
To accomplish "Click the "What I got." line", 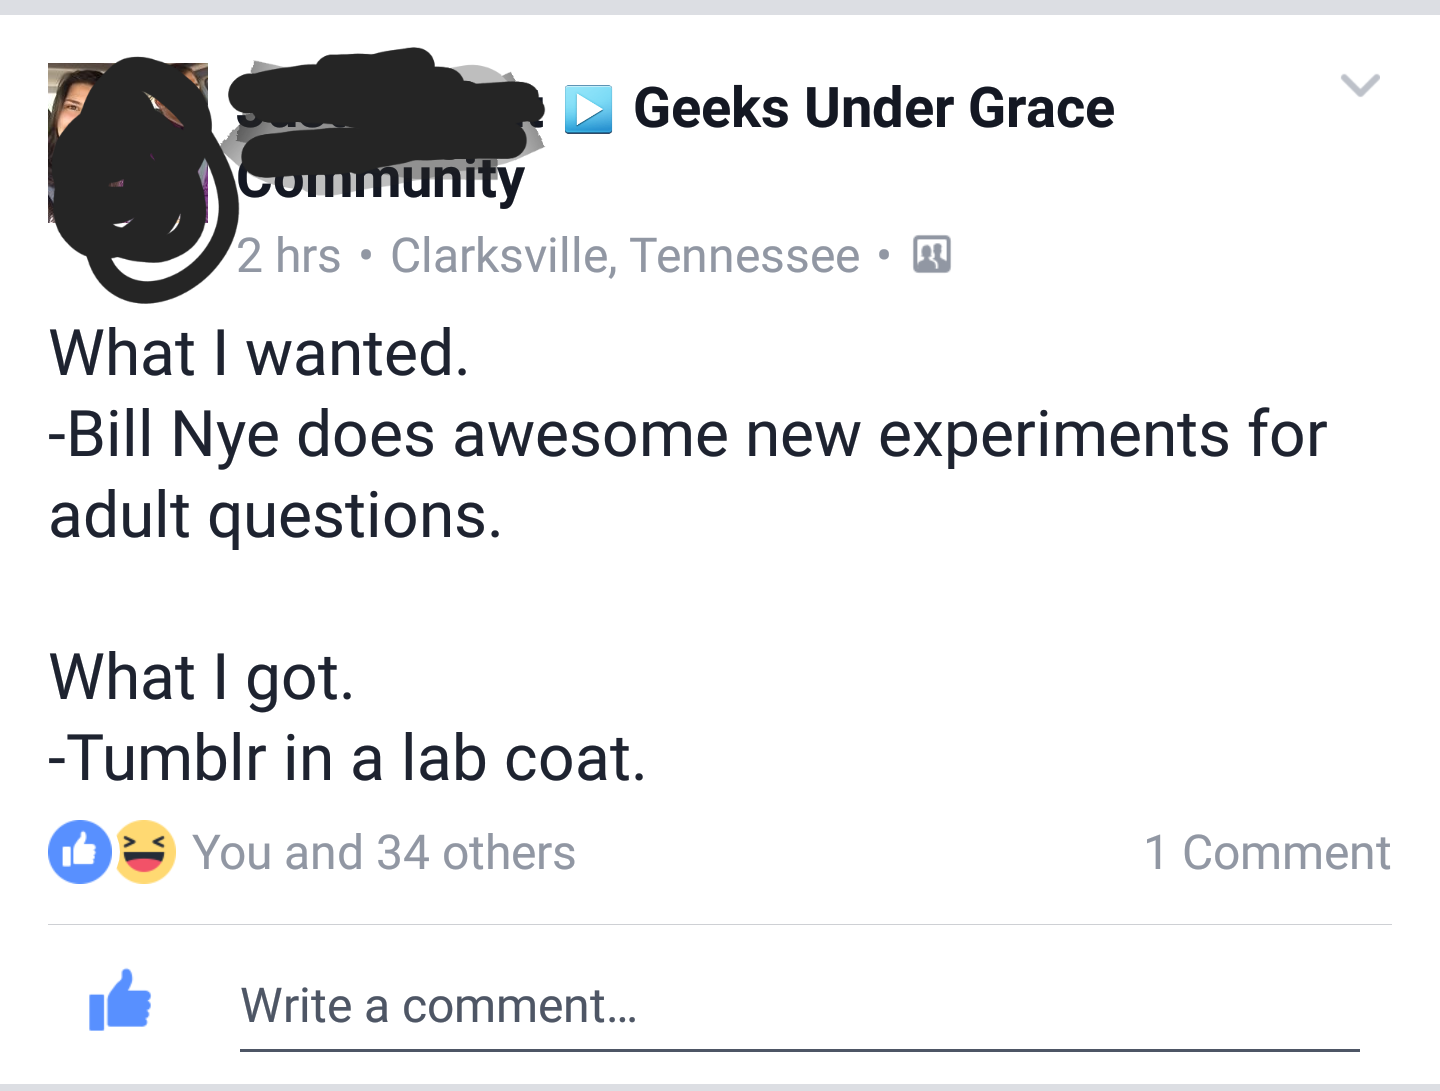I will tap(201, 677).
